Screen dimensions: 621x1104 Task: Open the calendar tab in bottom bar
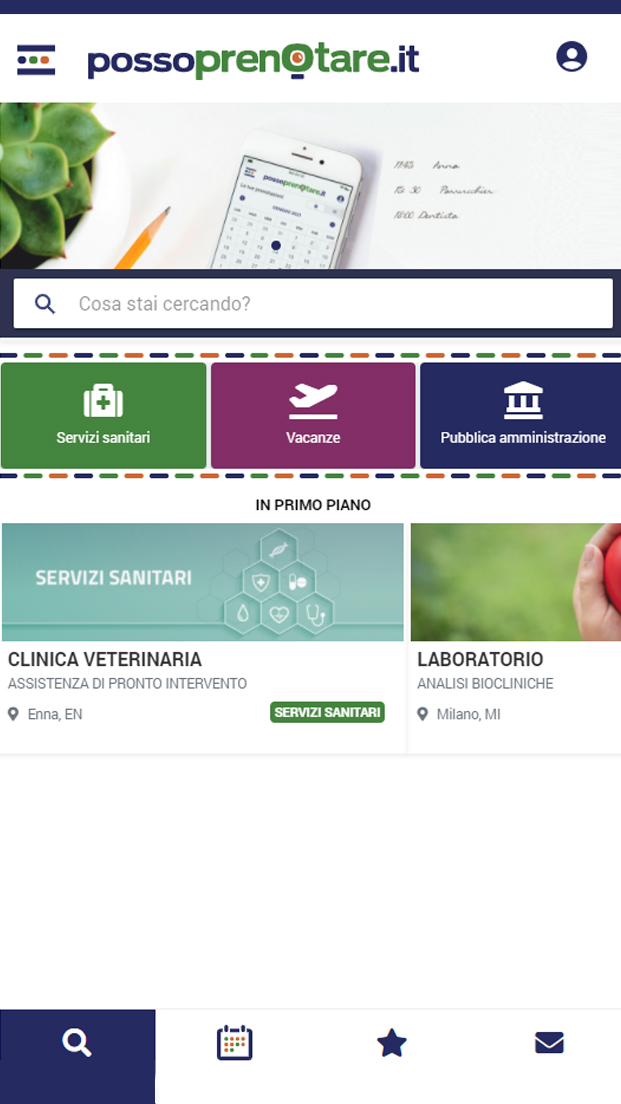[234, 1043]
